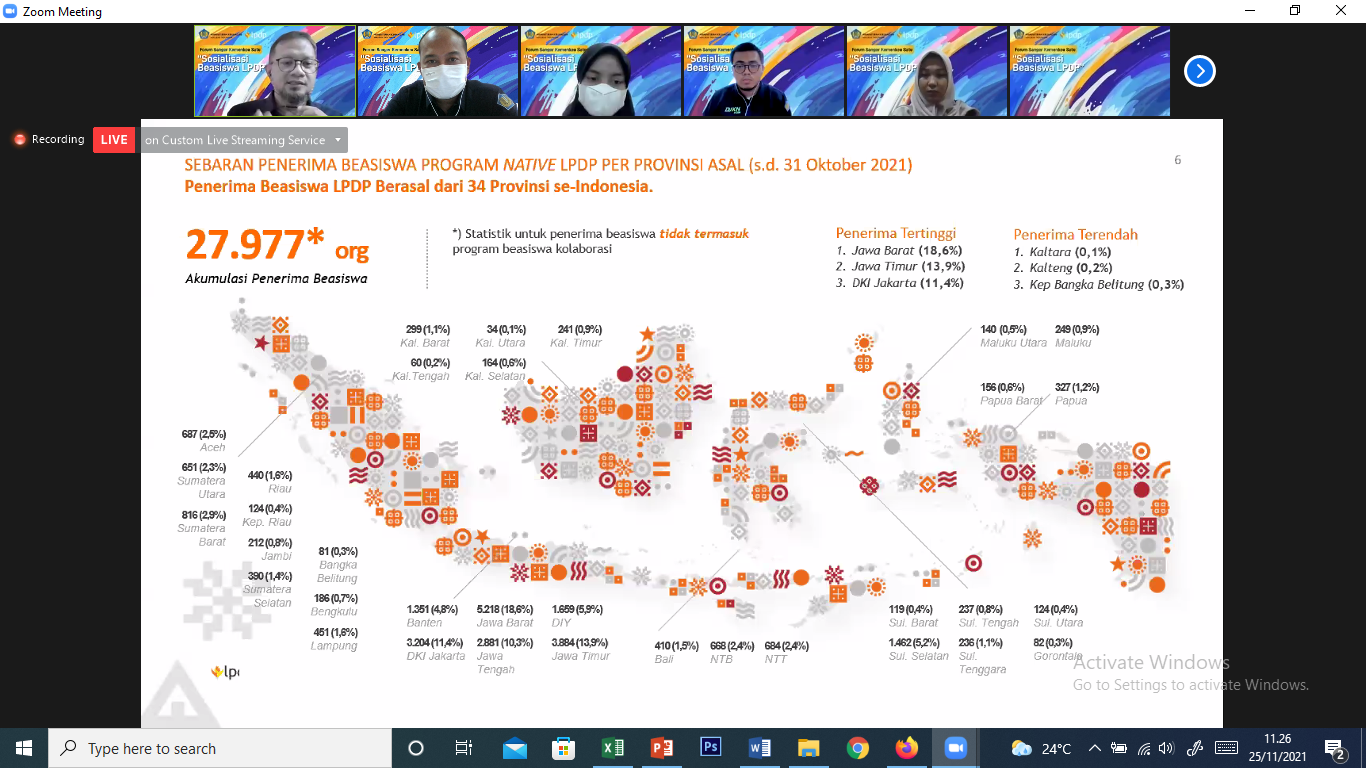Open PowerPoint from the taskbar

pos(662,748)
